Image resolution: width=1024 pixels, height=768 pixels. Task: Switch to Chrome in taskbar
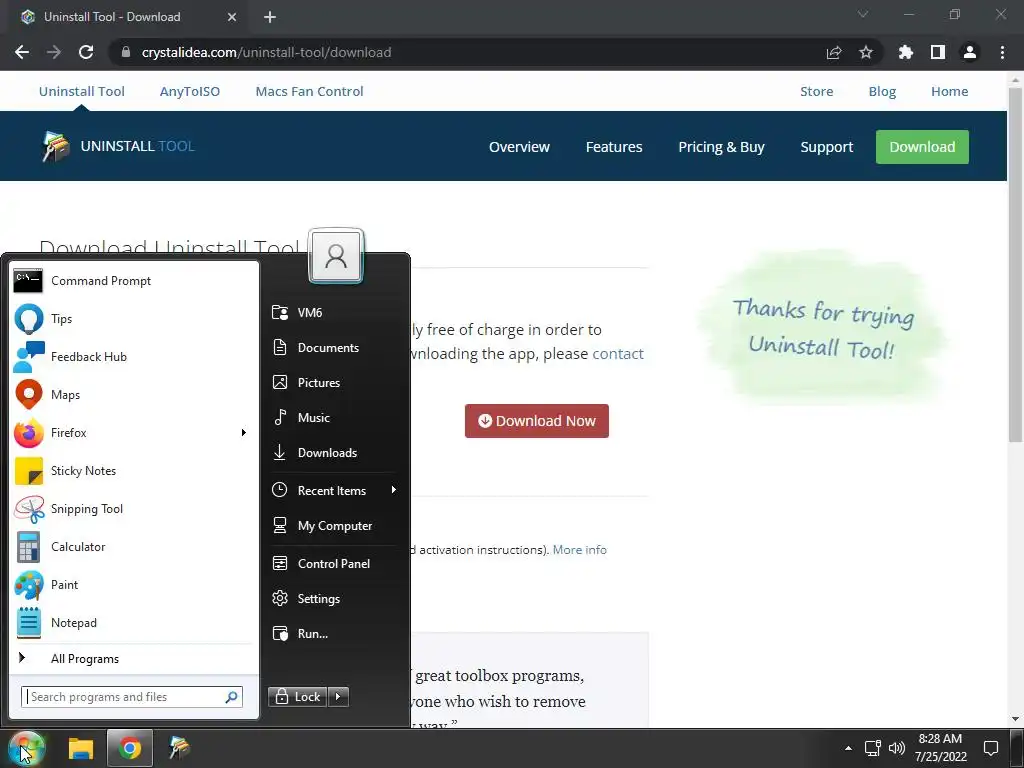(130, 748)
